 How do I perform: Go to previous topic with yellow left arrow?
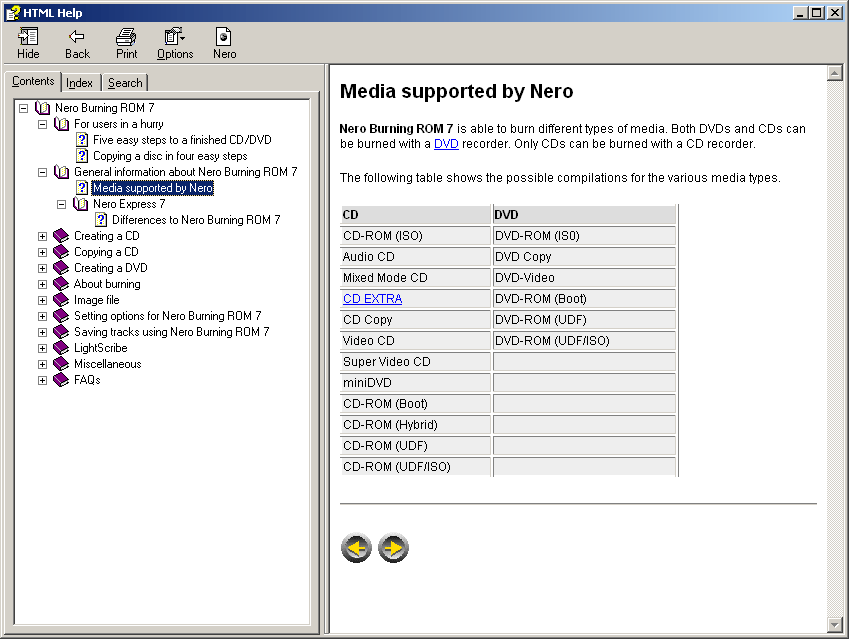pos(356,548)
